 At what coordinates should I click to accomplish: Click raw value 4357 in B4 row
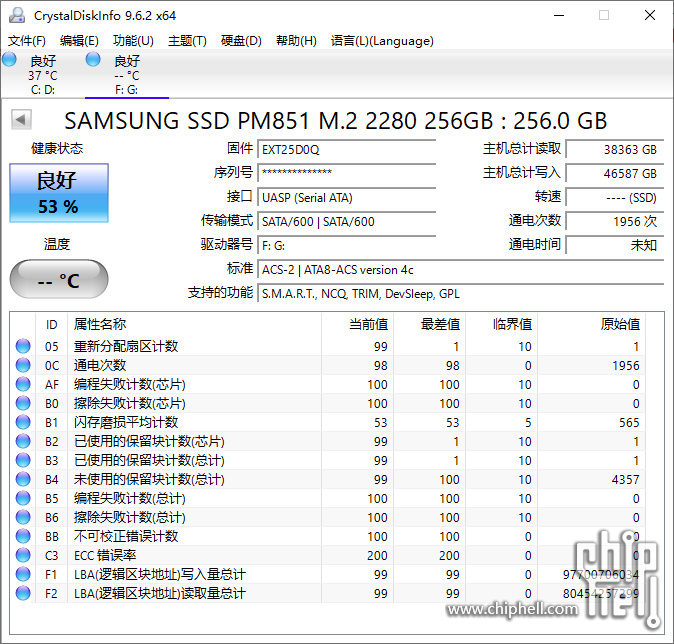625,479
